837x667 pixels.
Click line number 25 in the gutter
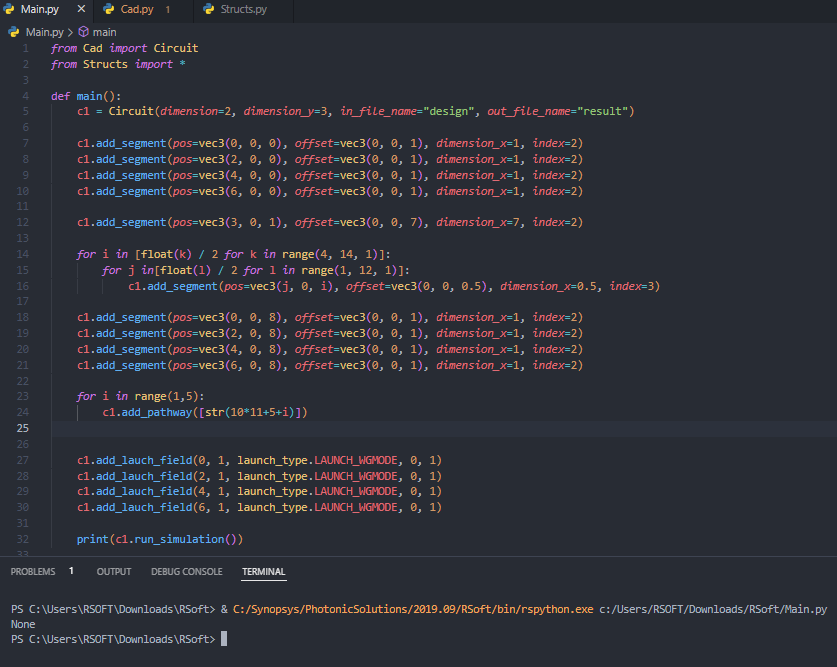22,428
